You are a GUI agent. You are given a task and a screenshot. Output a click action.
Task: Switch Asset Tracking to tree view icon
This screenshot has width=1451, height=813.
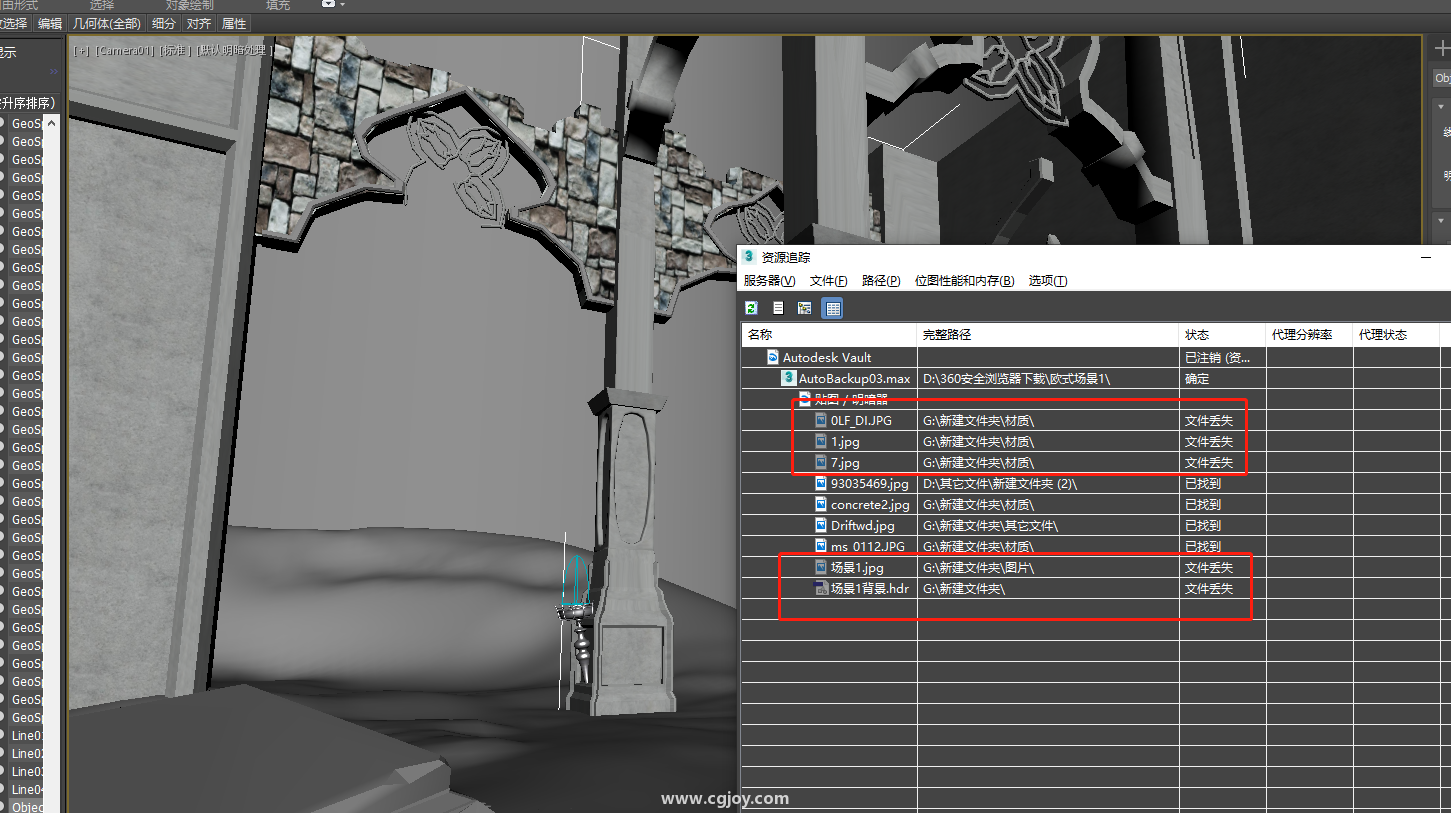[805, 308]
